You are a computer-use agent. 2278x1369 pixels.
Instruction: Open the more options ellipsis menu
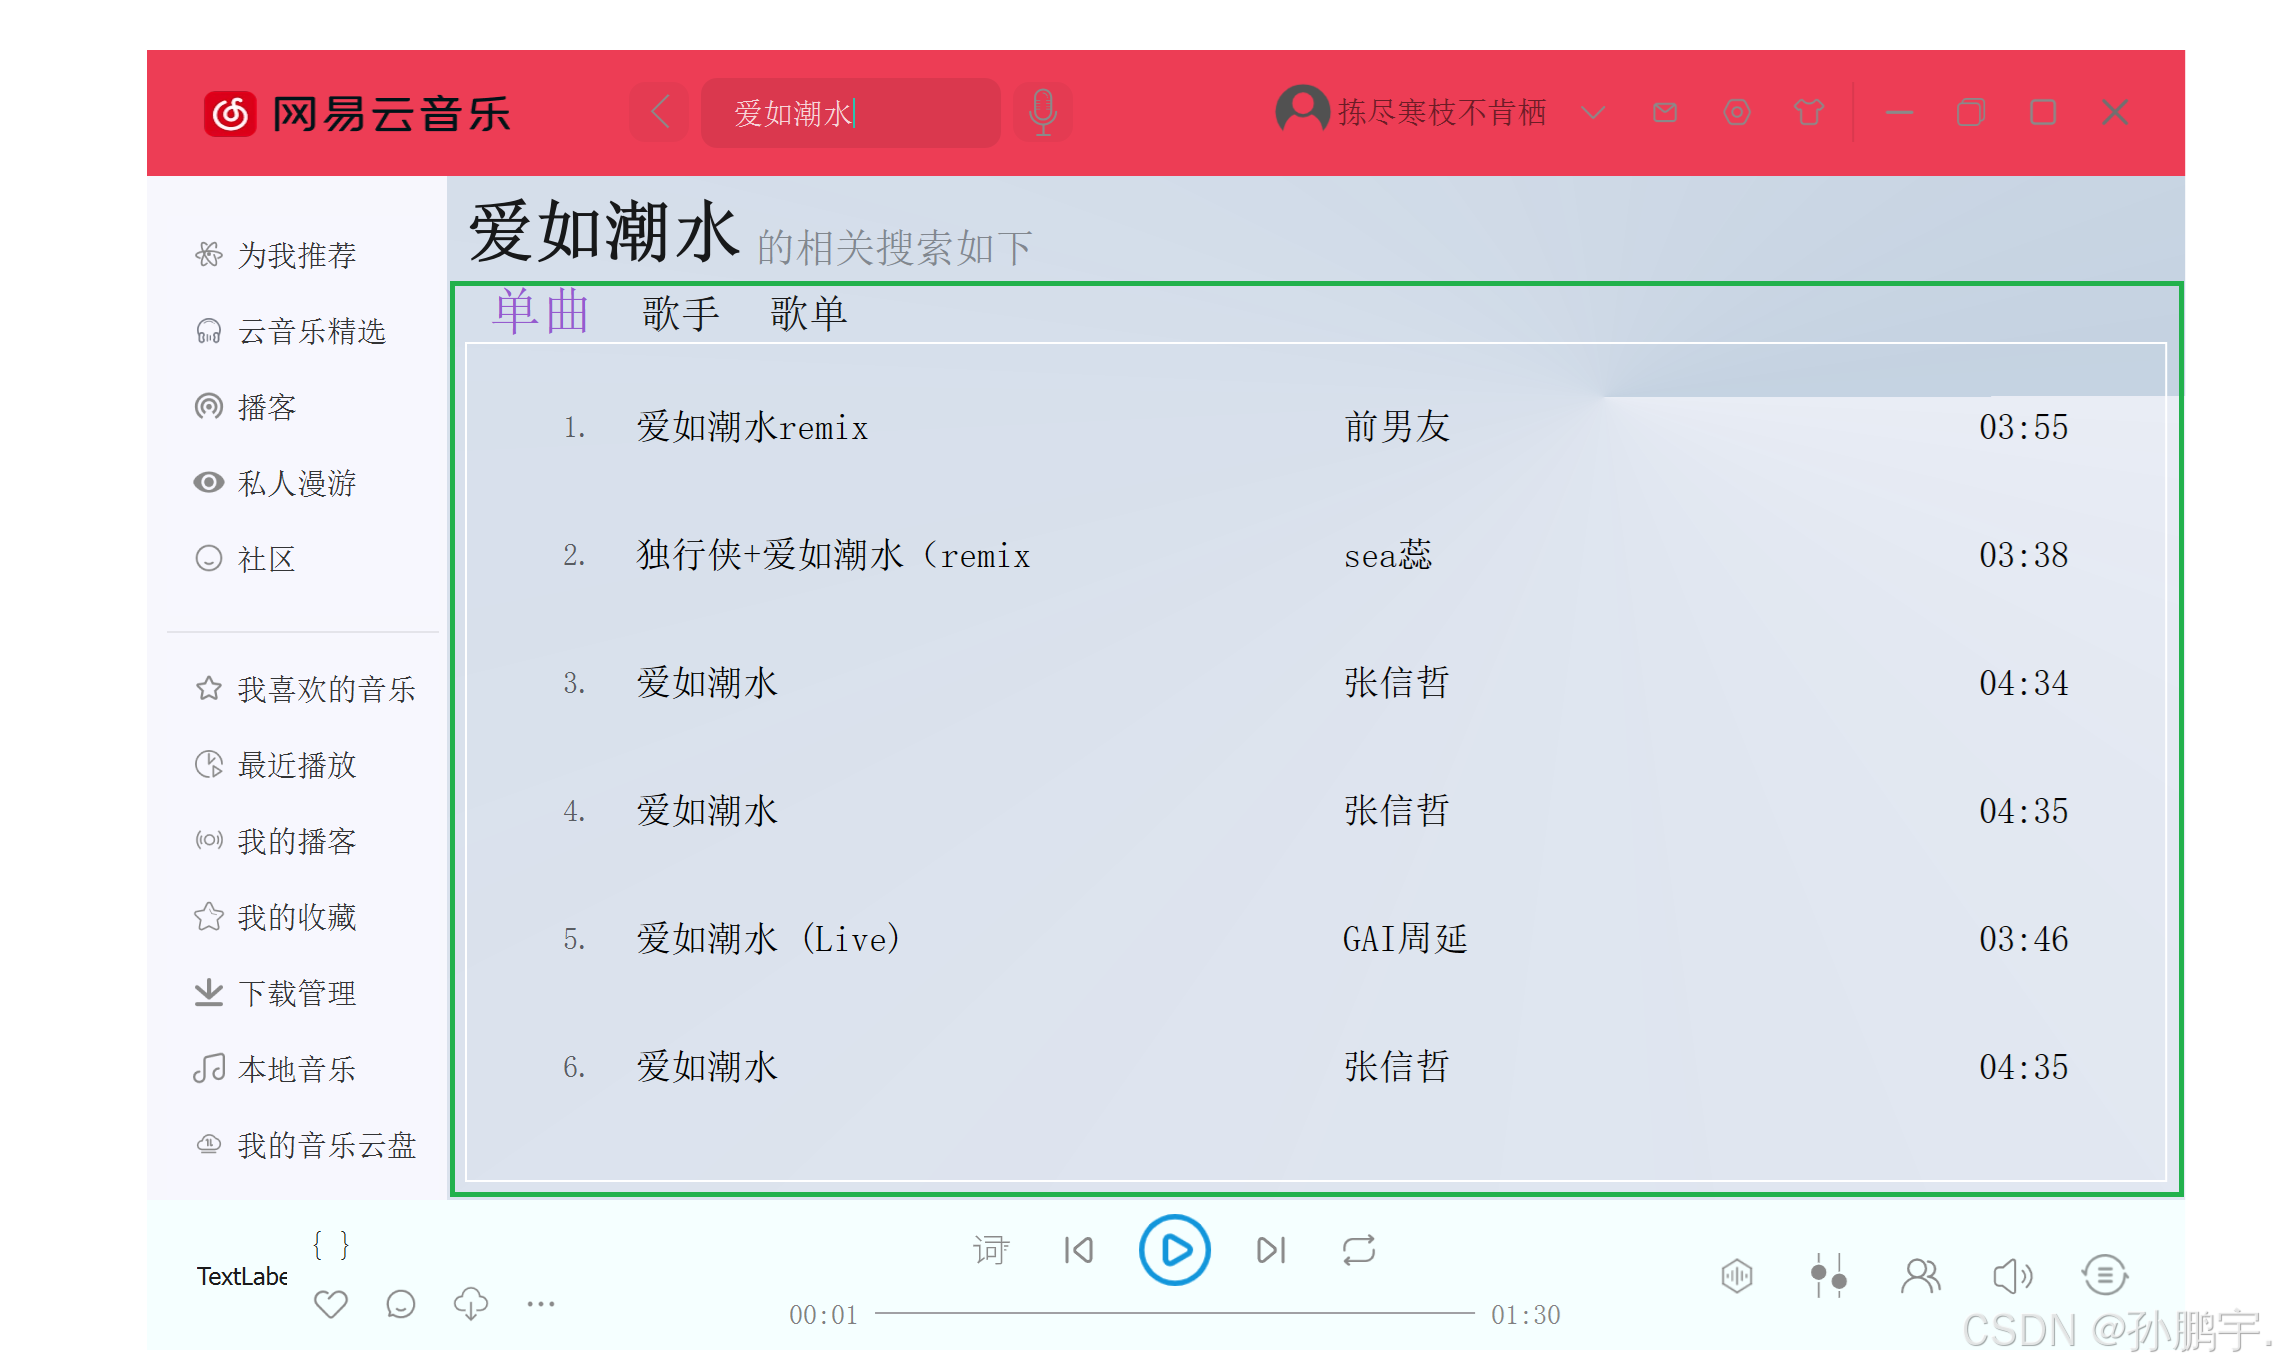[541, 1304]
